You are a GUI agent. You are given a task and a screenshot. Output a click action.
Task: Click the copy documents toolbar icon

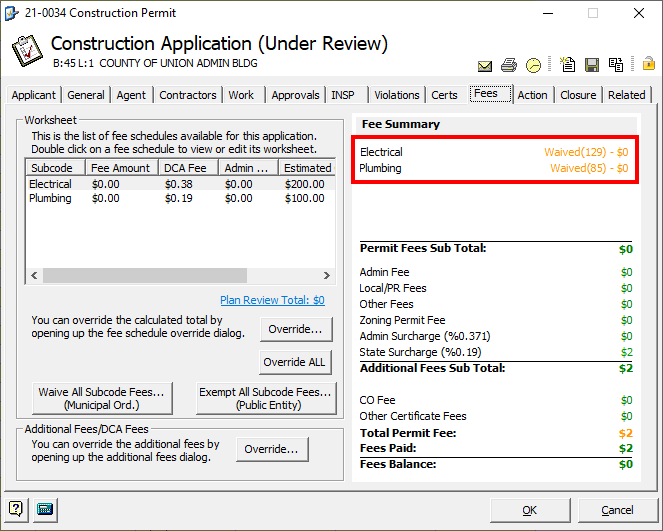(616, 65)
